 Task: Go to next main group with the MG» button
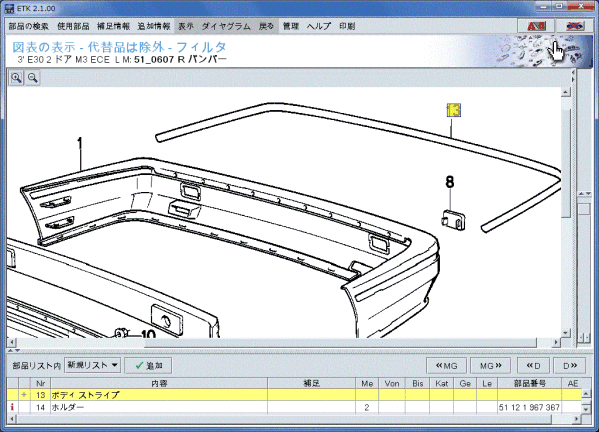pyautogui.click(x=490, y=366)
